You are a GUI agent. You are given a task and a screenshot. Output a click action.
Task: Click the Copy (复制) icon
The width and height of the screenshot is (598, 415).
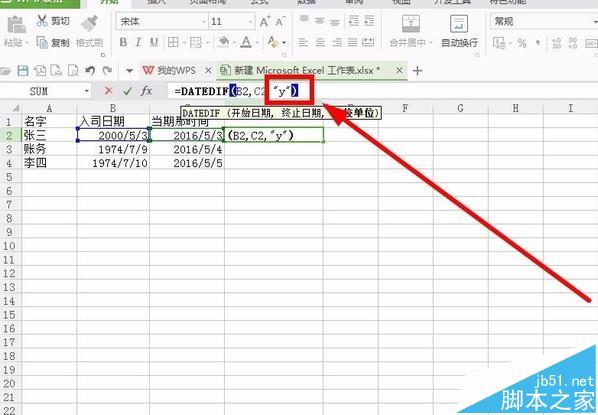click(x=42, y=42)
